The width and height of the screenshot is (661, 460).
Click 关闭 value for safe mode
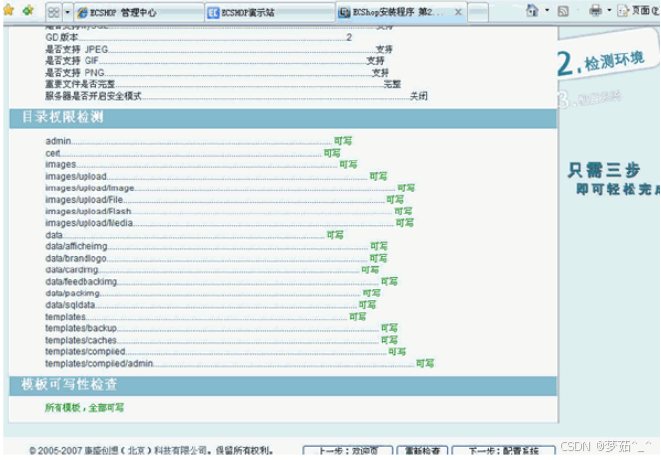coord(419,96)
